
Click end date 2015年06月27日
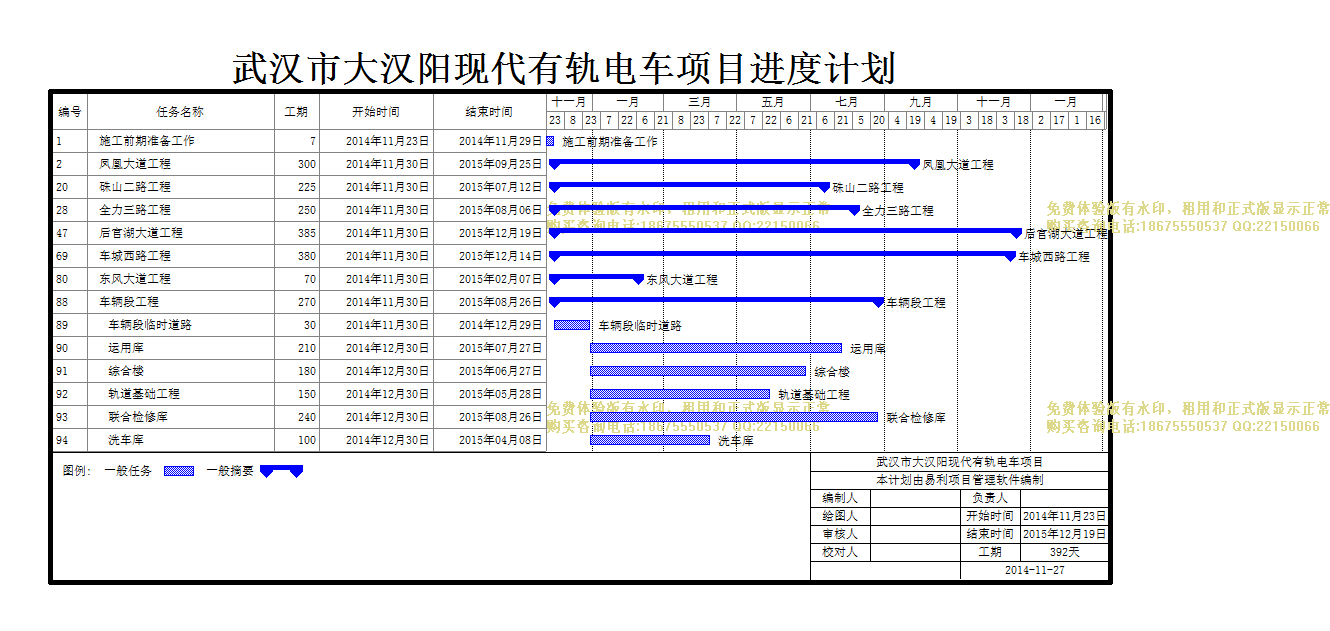point(500,371)
